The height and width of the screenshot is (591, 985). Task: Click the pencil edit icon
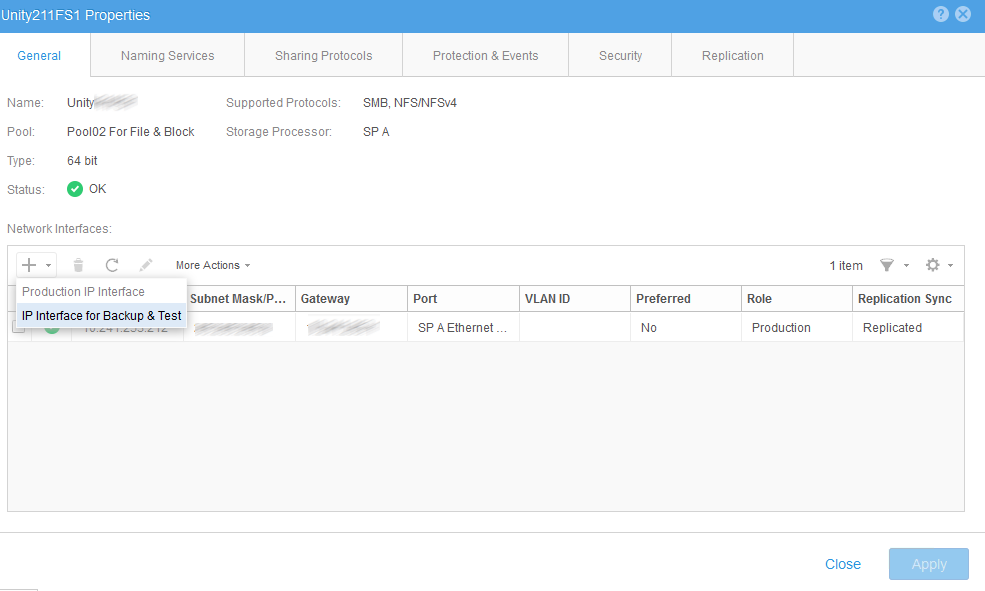[146, 265]
